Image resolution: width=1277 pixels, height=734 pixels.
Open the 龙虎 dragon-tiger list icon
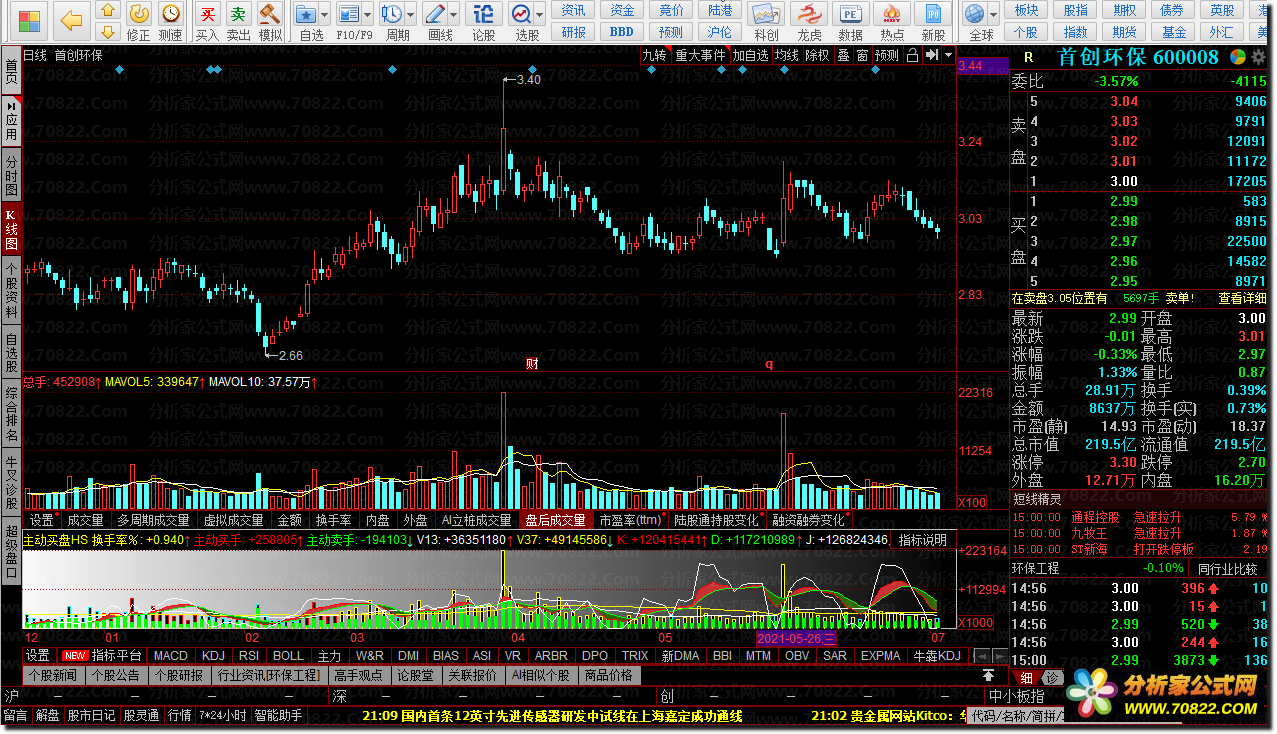point(808,14)
